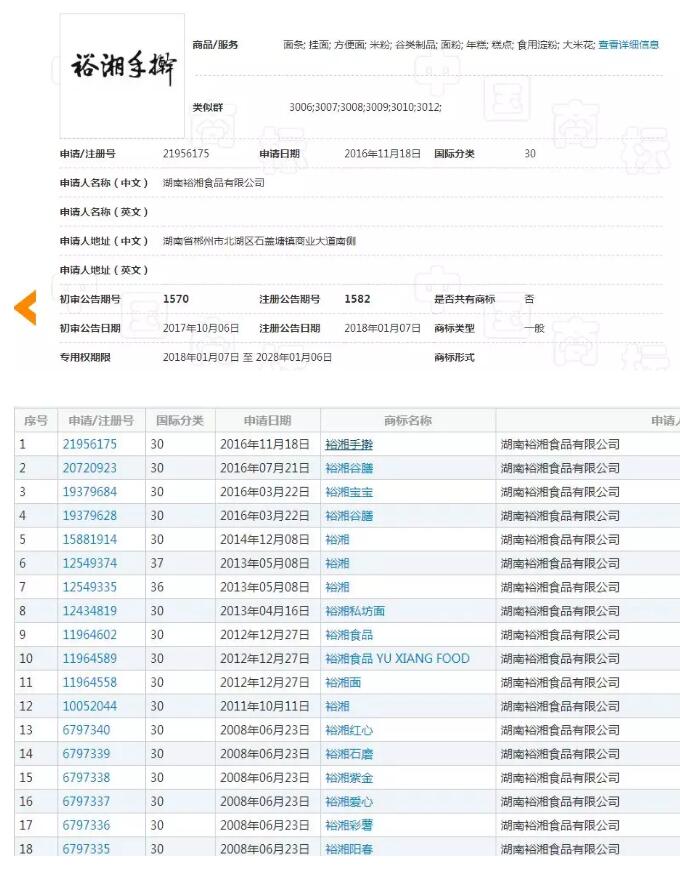
Task: Open trademark name 裕湘爱心 link
Action: coord(349,801)
